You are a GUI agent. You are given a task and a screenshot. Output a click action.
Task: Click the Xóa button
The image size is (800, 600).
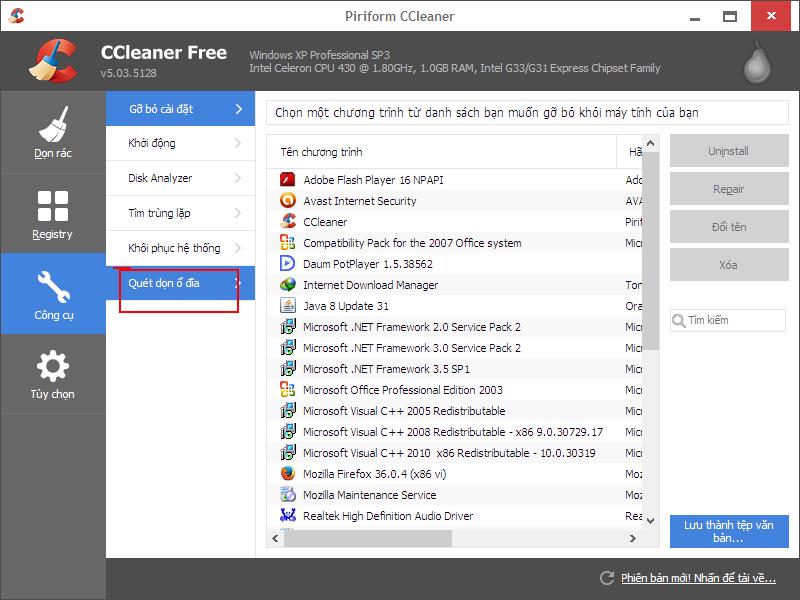[729, 265]
